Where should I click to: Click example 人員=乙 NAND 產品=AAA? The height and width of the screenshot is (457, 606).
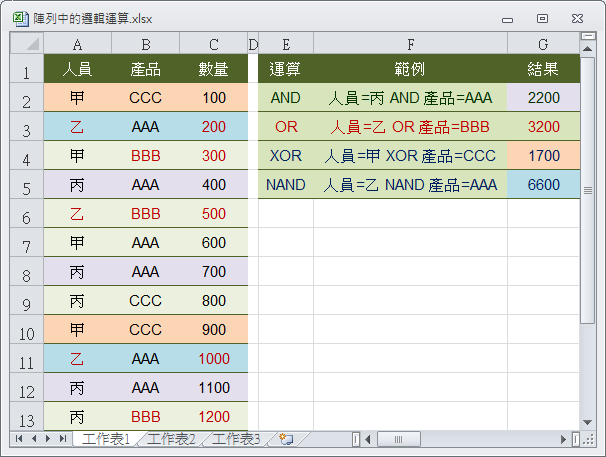click(x=410, y=184)
